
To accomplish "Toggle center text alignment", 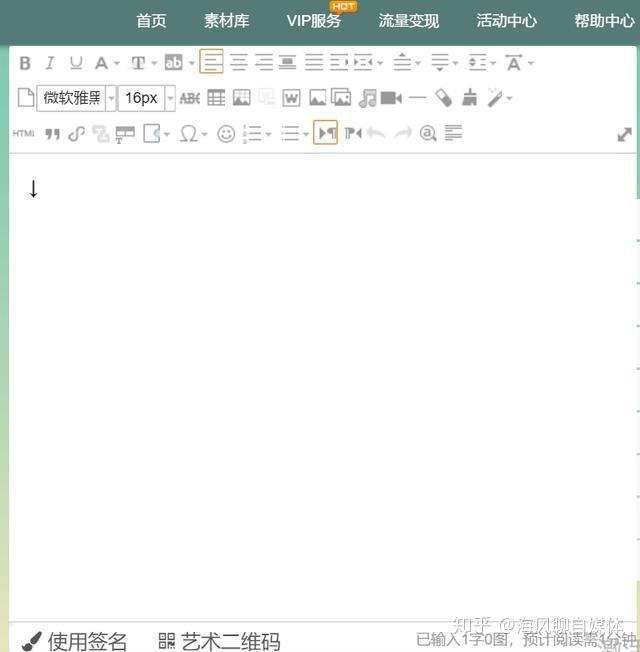I will coord(239,63).
